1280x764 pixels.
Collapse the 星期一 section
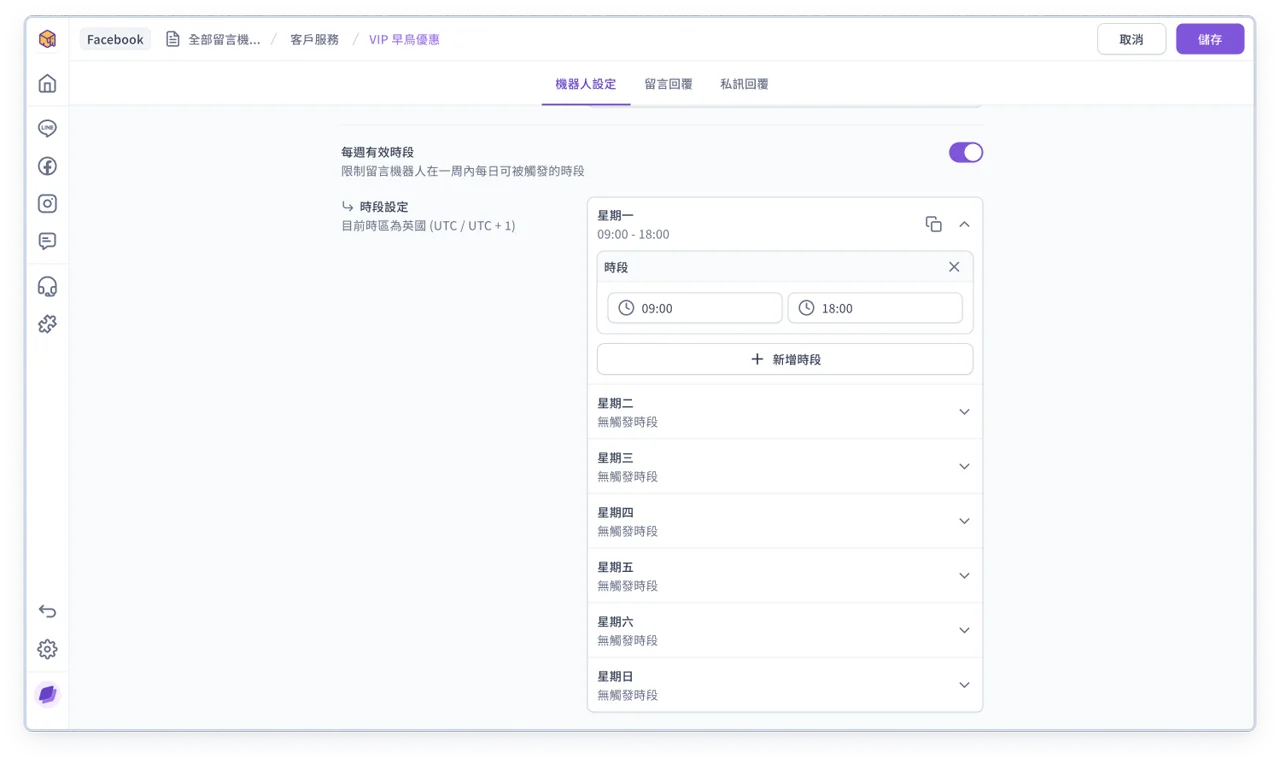pos(964,224)
